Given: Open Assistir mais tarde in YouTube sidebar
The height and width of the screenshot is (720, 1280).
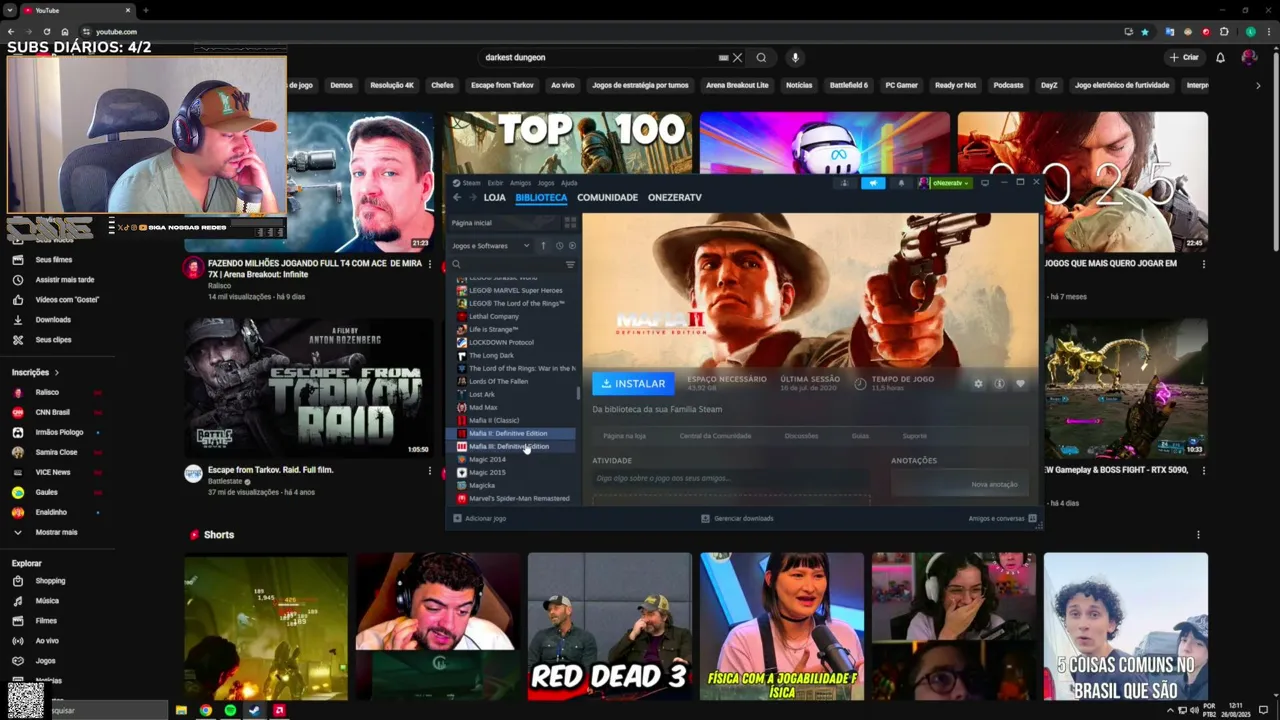Looking at the screenshot, I should click(65, 279).
